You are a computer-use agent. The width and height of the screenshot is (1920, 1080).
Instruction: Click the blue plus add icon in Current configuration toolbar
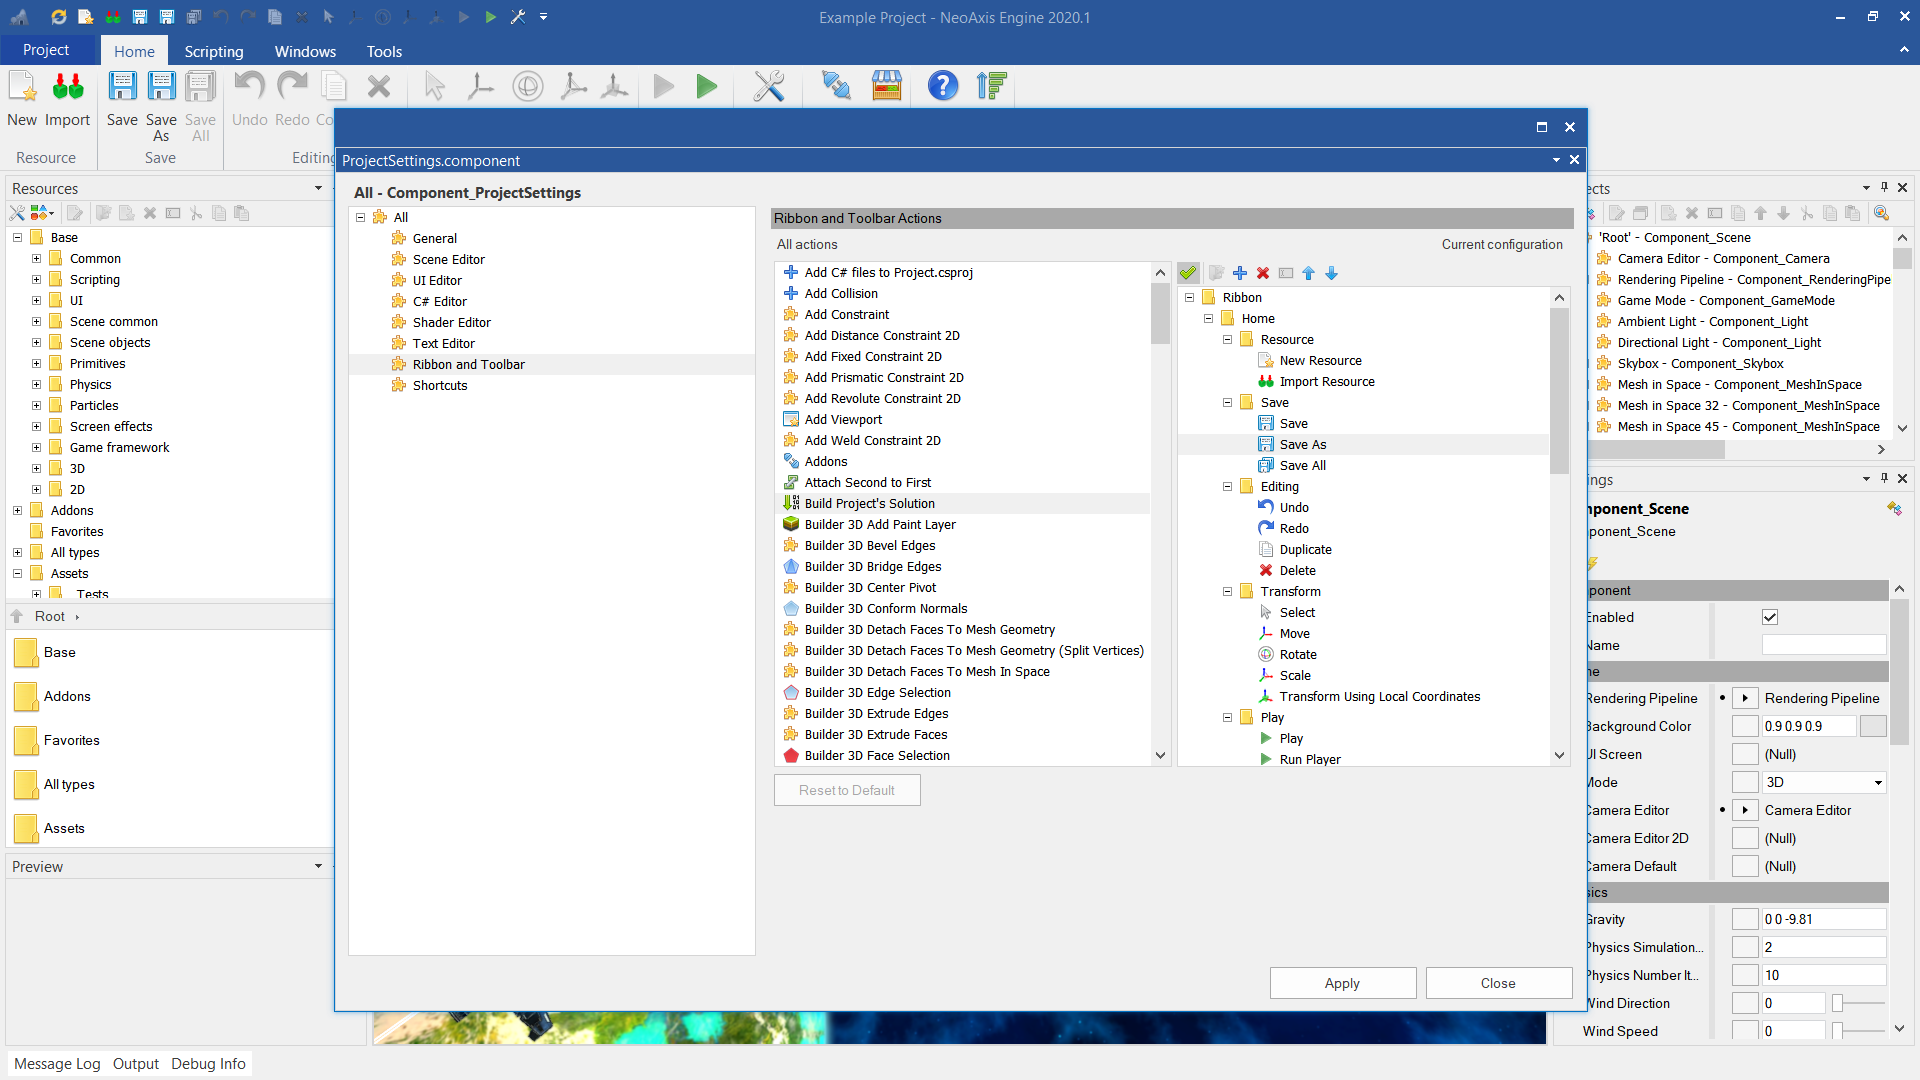click(1240, 273)
